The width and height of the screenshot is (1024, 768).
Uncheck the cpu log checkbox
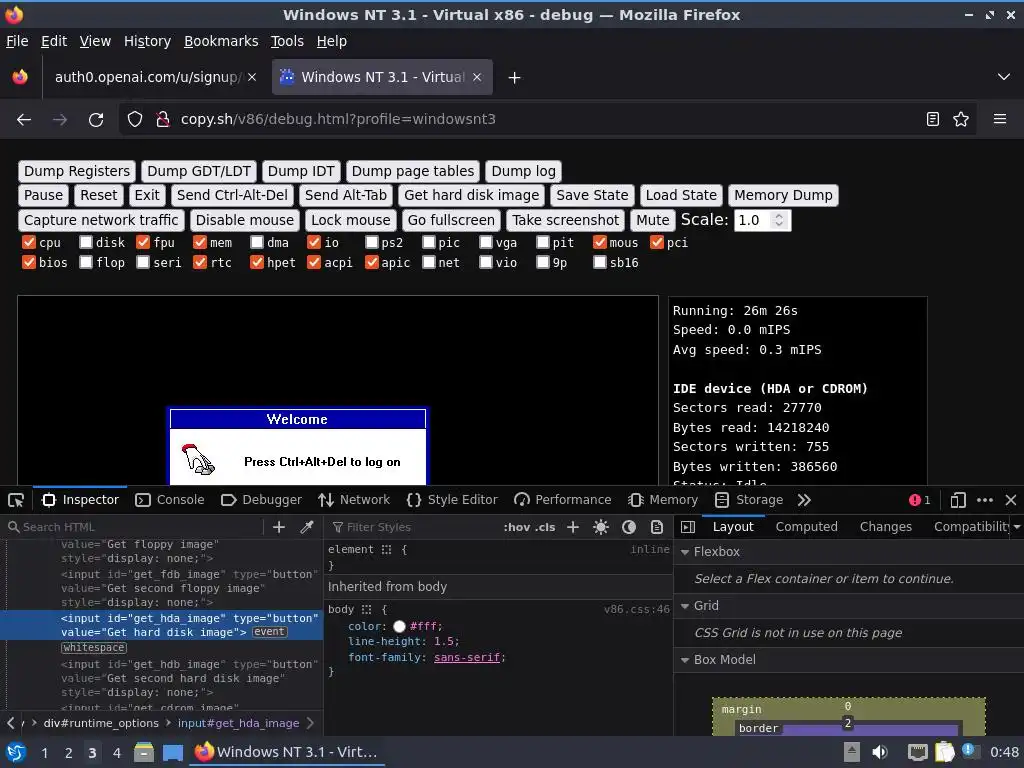tap(29, 242)
